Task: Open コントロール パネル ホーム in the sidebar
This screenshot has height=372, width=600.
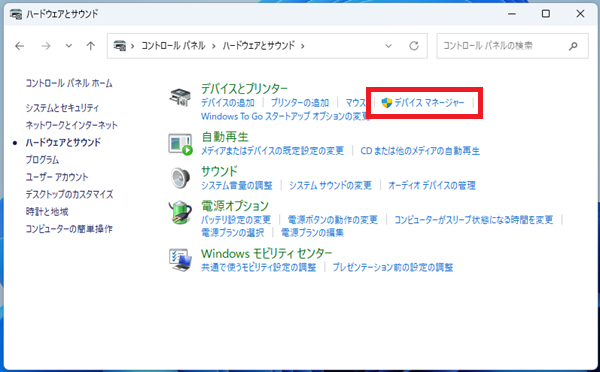Action: click(x=69, y=83)
